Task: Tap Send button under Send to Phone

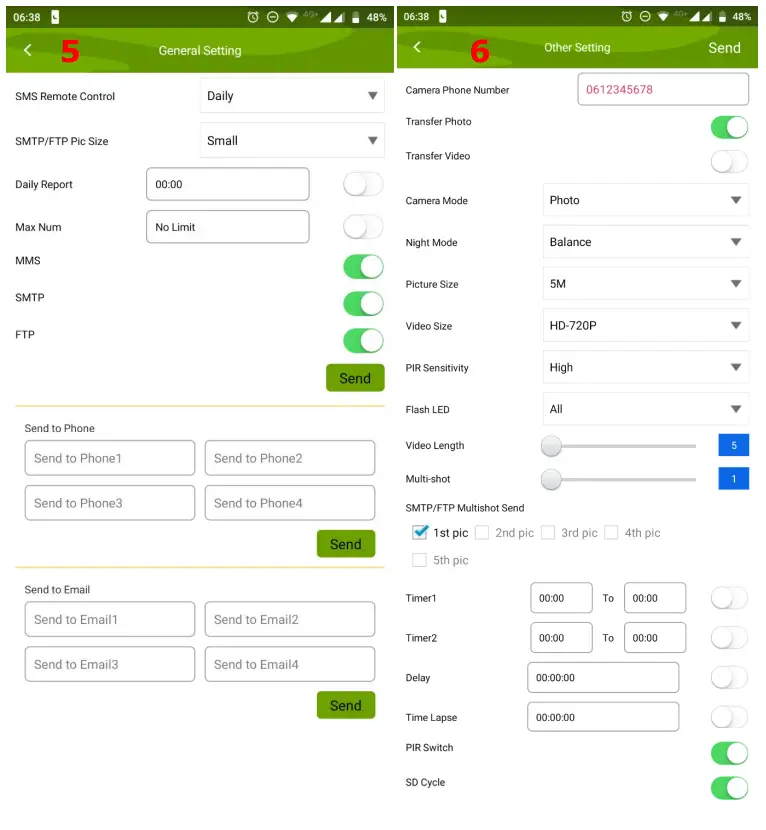Action: 346,544
